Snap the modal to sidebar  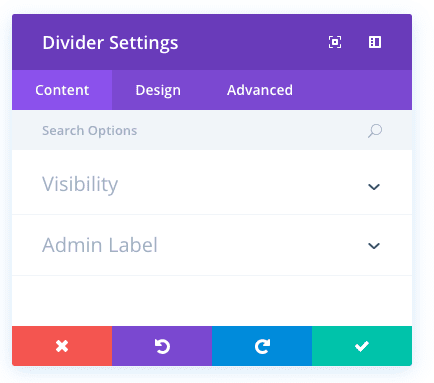click(x=375, y=42)
